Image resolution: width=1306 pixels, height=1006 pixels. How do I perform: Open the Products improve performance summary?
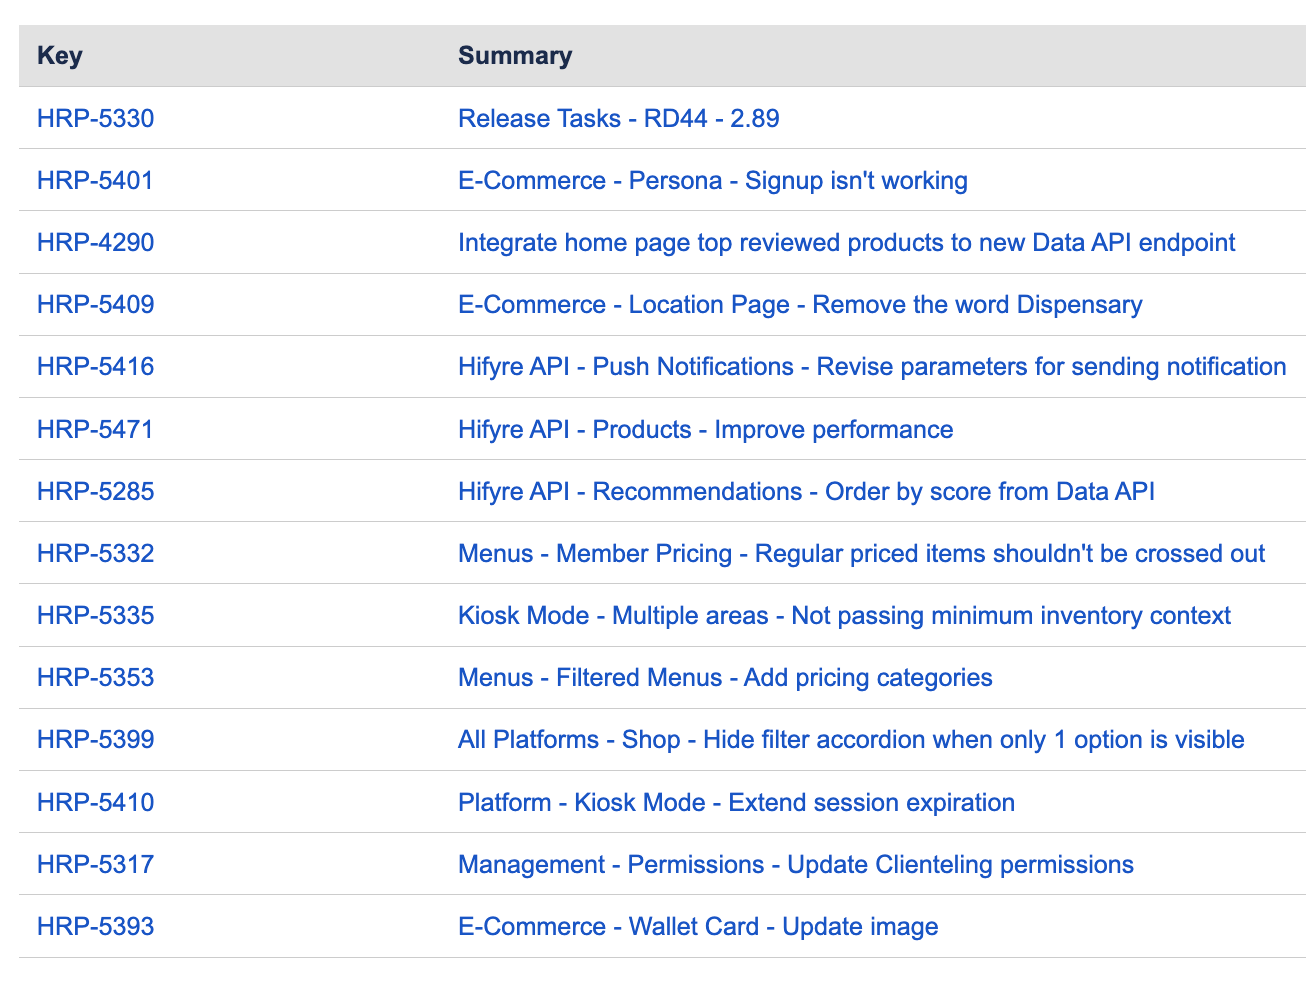[705, 430]
